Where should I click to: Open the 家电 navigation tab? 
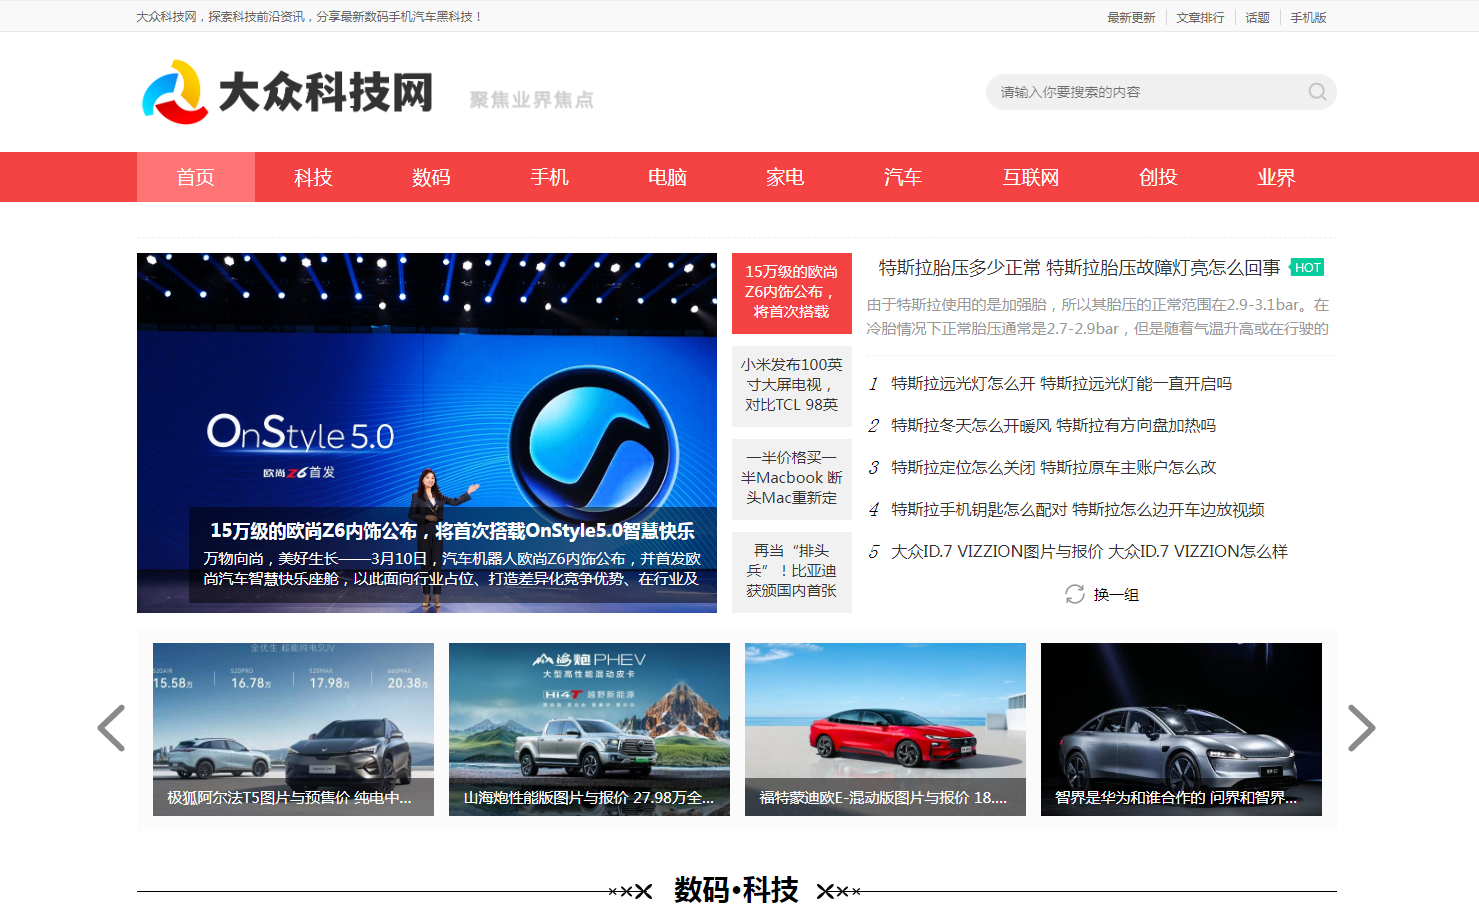pos(785,177)
